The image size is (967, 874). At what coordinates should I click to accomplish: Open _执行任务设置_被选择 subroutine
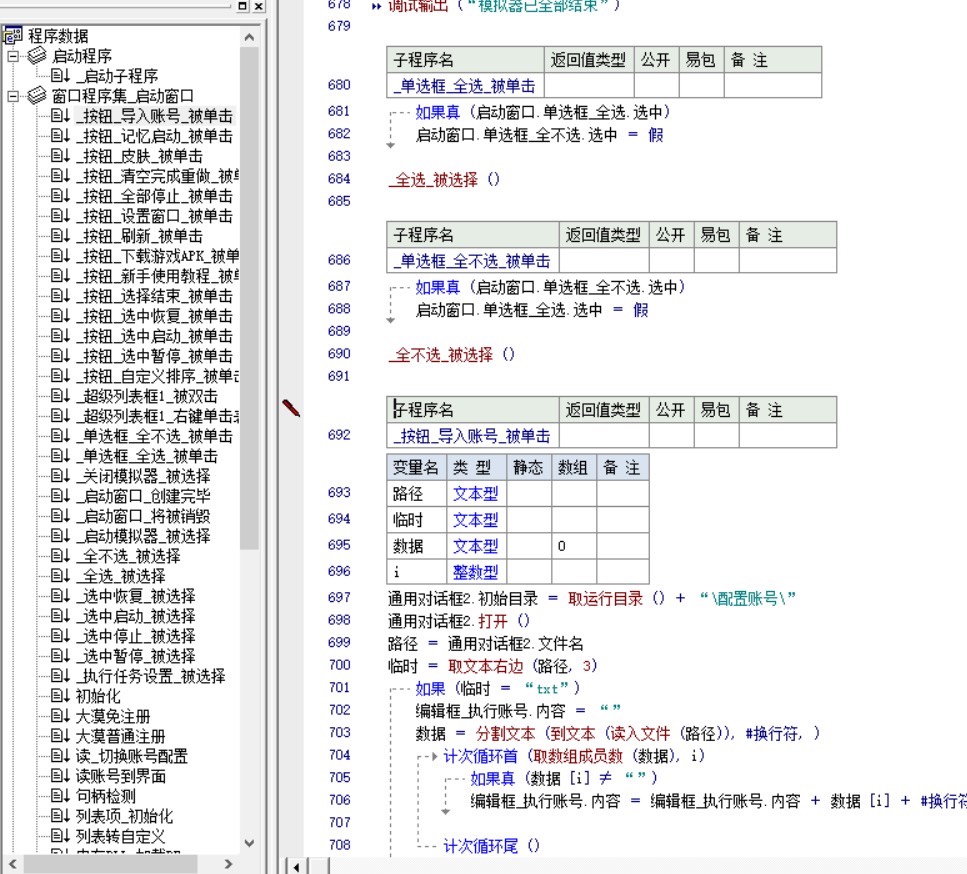(150, 676)
